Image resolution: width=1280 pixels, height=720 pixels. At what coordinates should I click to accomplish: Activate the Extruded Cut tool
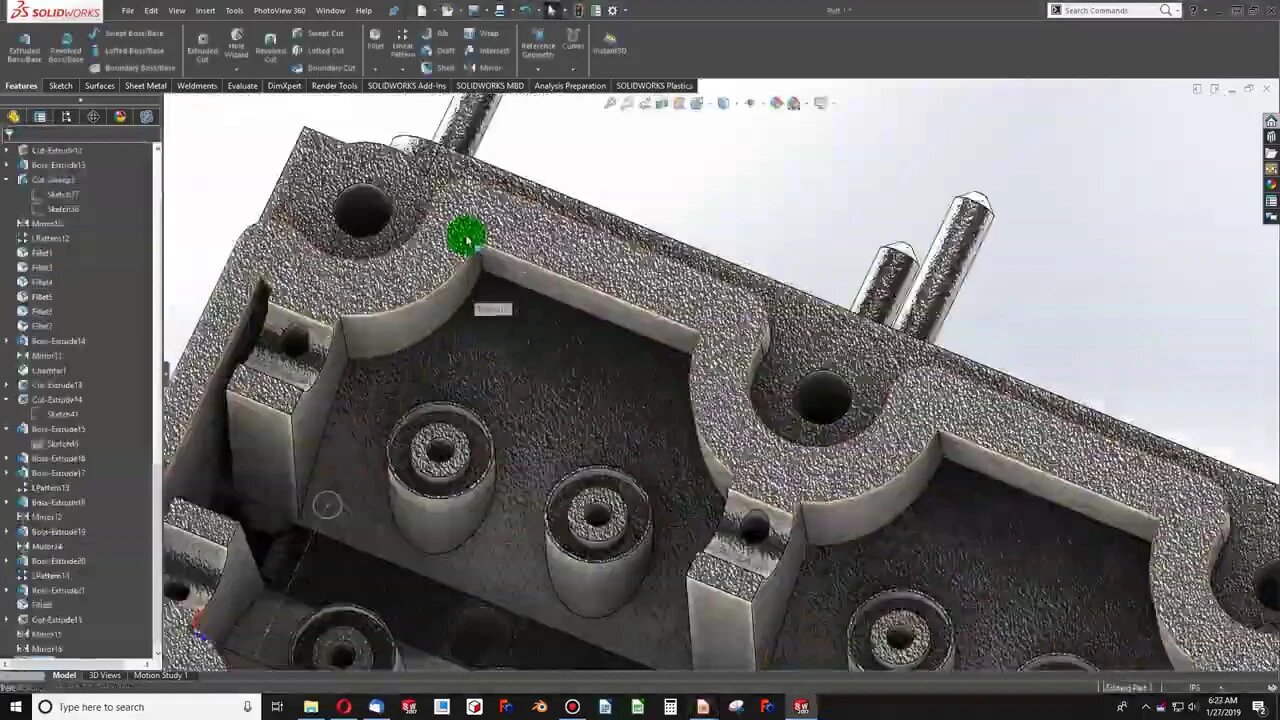pos(202,47)
